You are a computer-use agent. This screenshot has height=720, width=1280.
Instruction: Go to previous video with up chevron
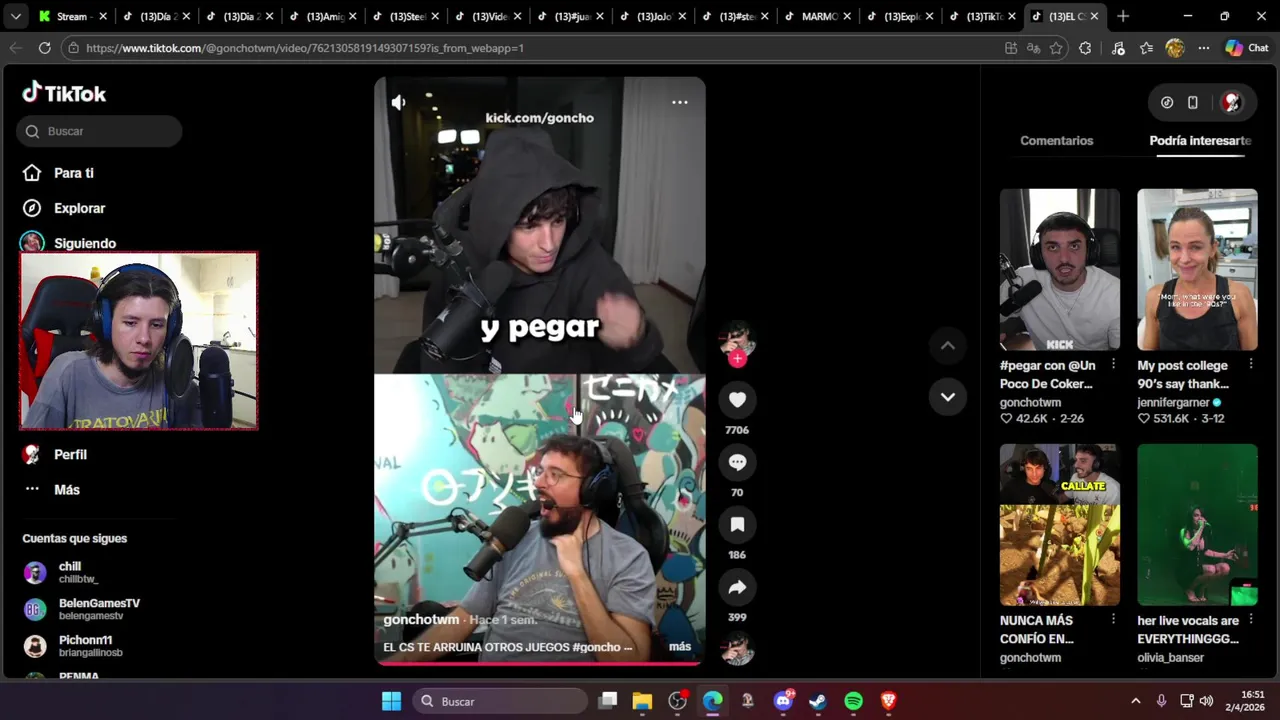[948, 346]
